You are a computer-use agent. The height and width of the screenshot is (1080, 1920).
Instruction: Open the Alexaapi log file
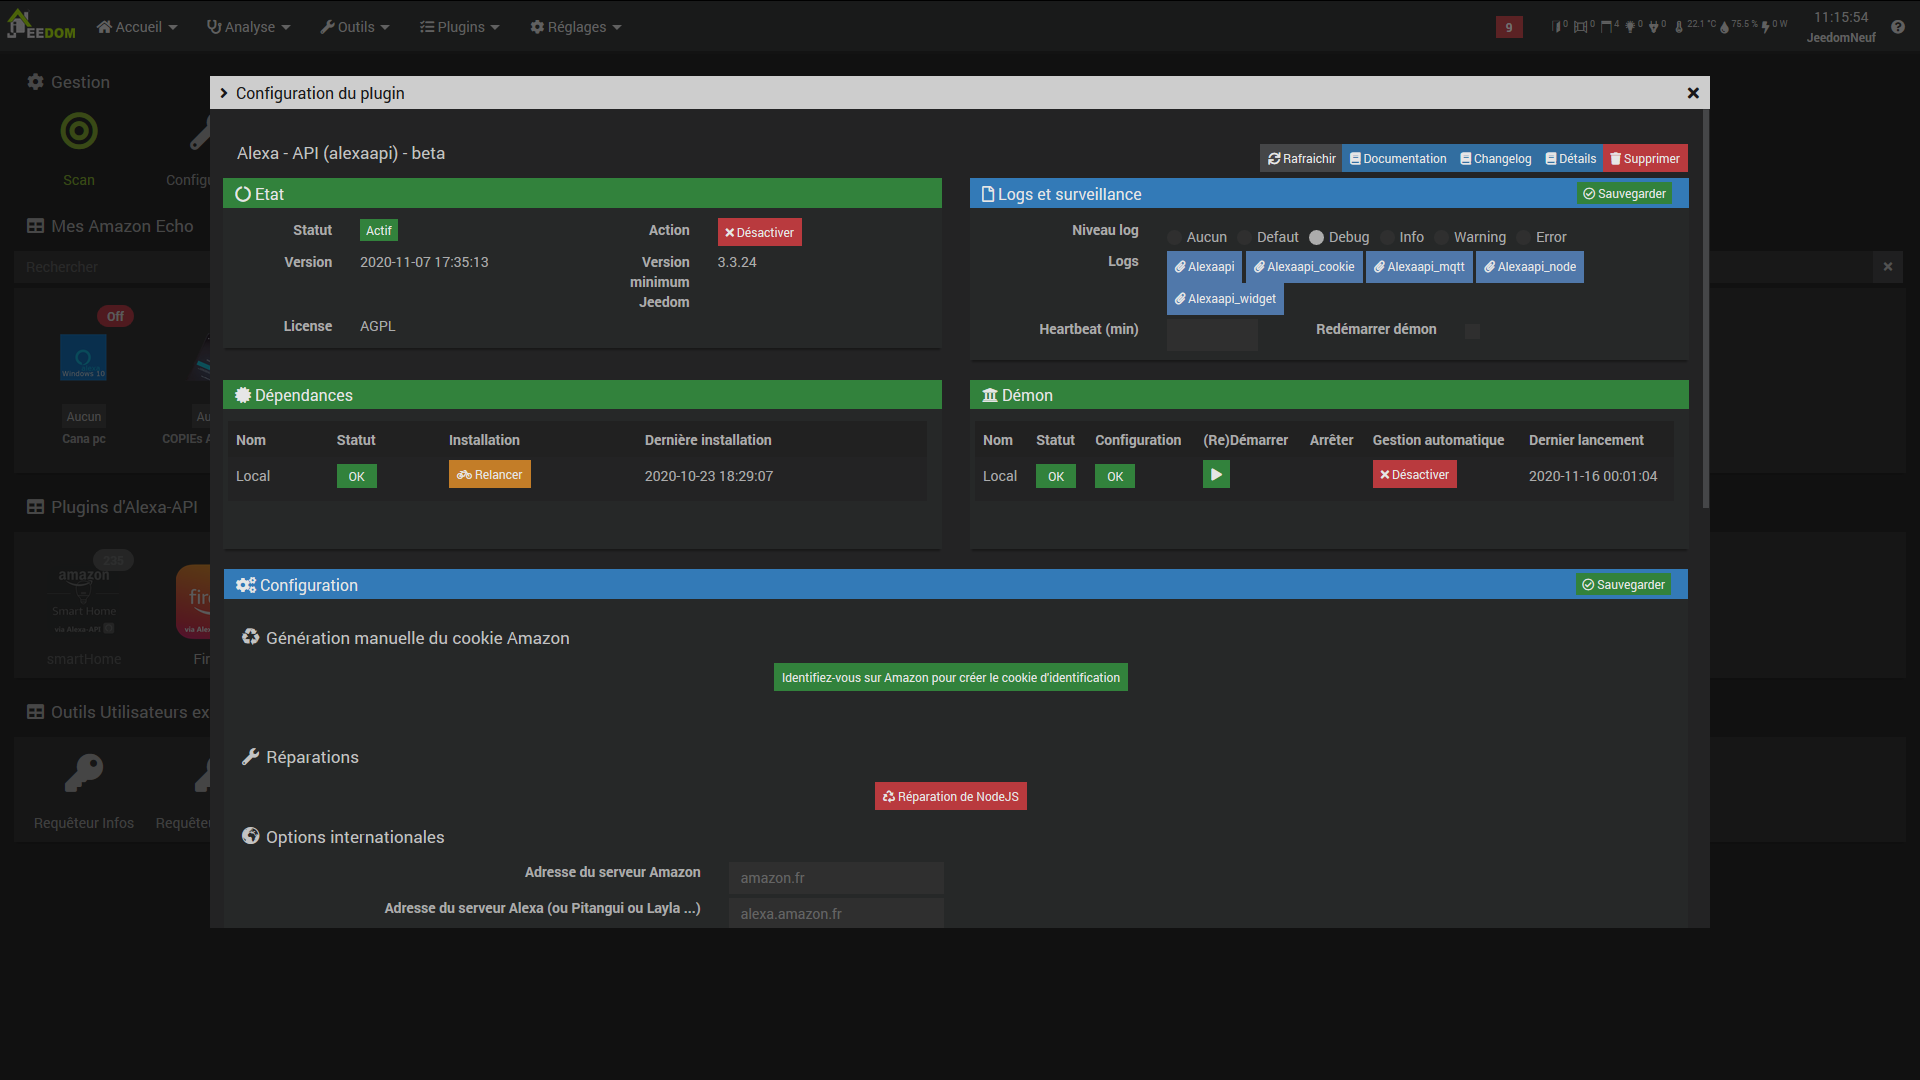(x=1204, y=267)
